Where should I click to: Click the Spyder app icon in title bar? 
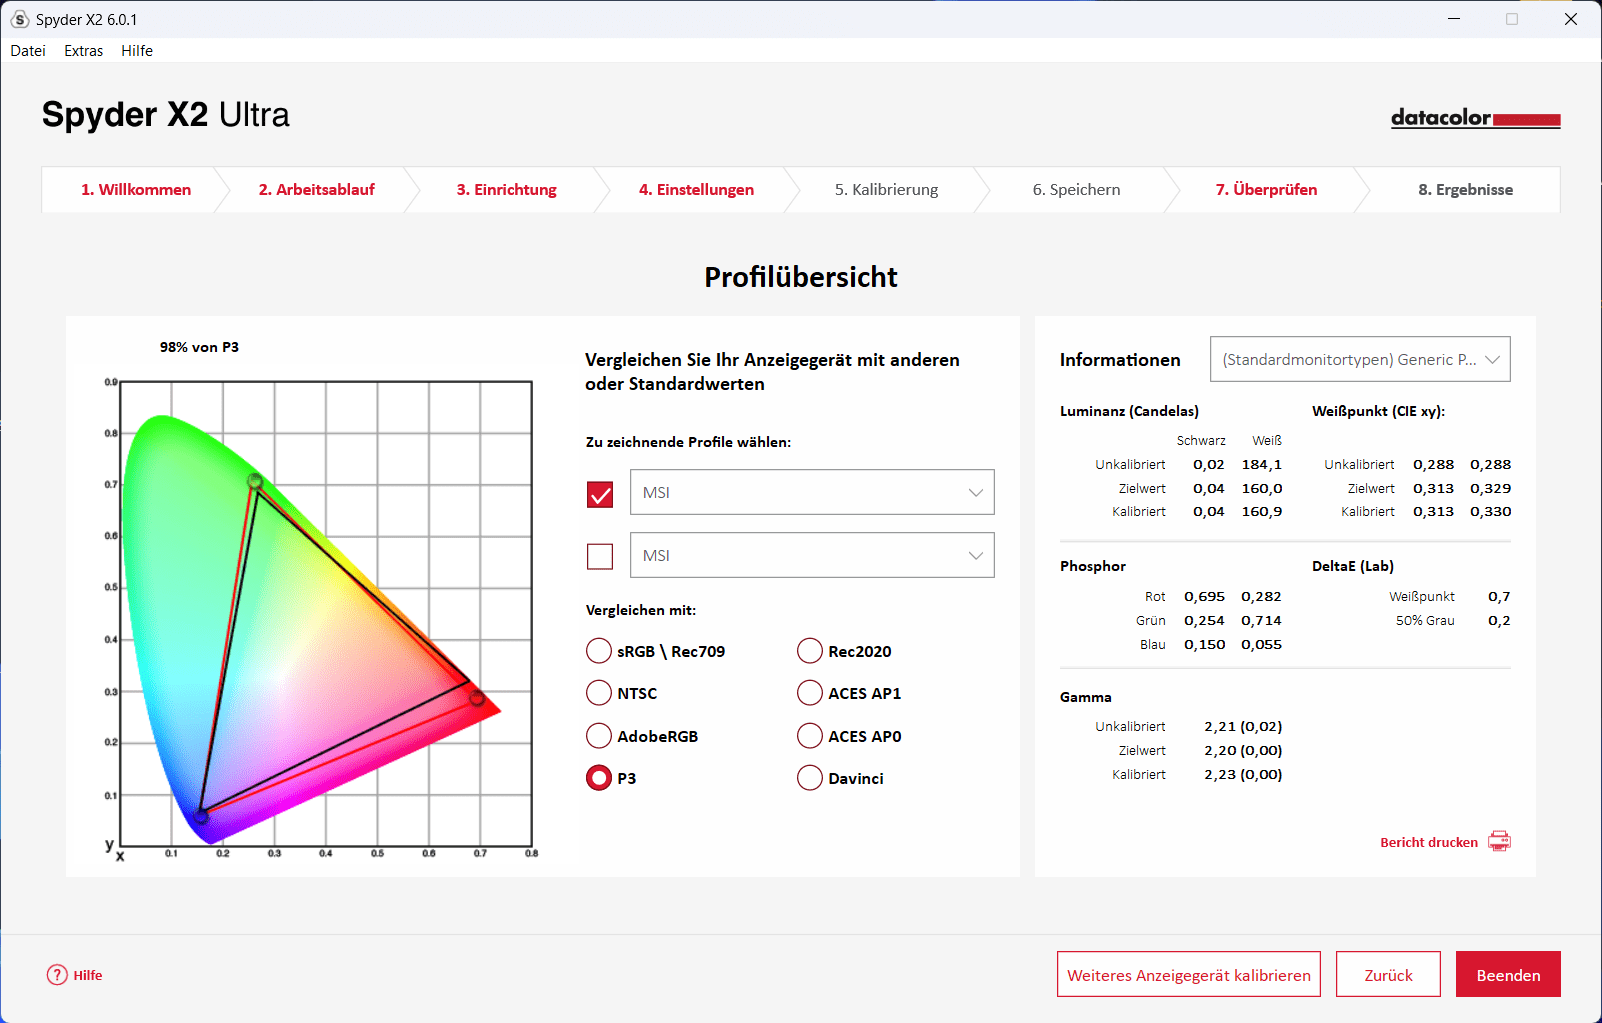(x=20, y=19)
